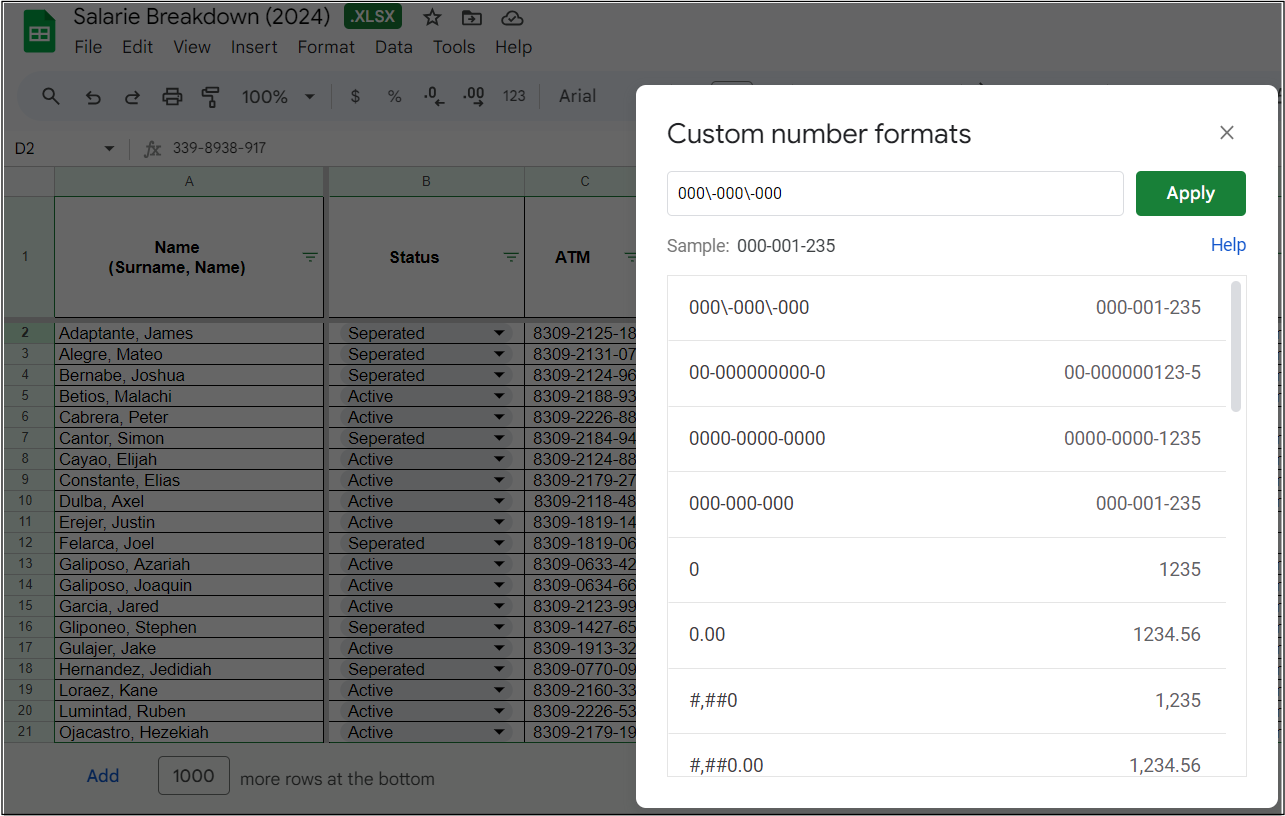Open the Data menu

click(x=393, y=47)
